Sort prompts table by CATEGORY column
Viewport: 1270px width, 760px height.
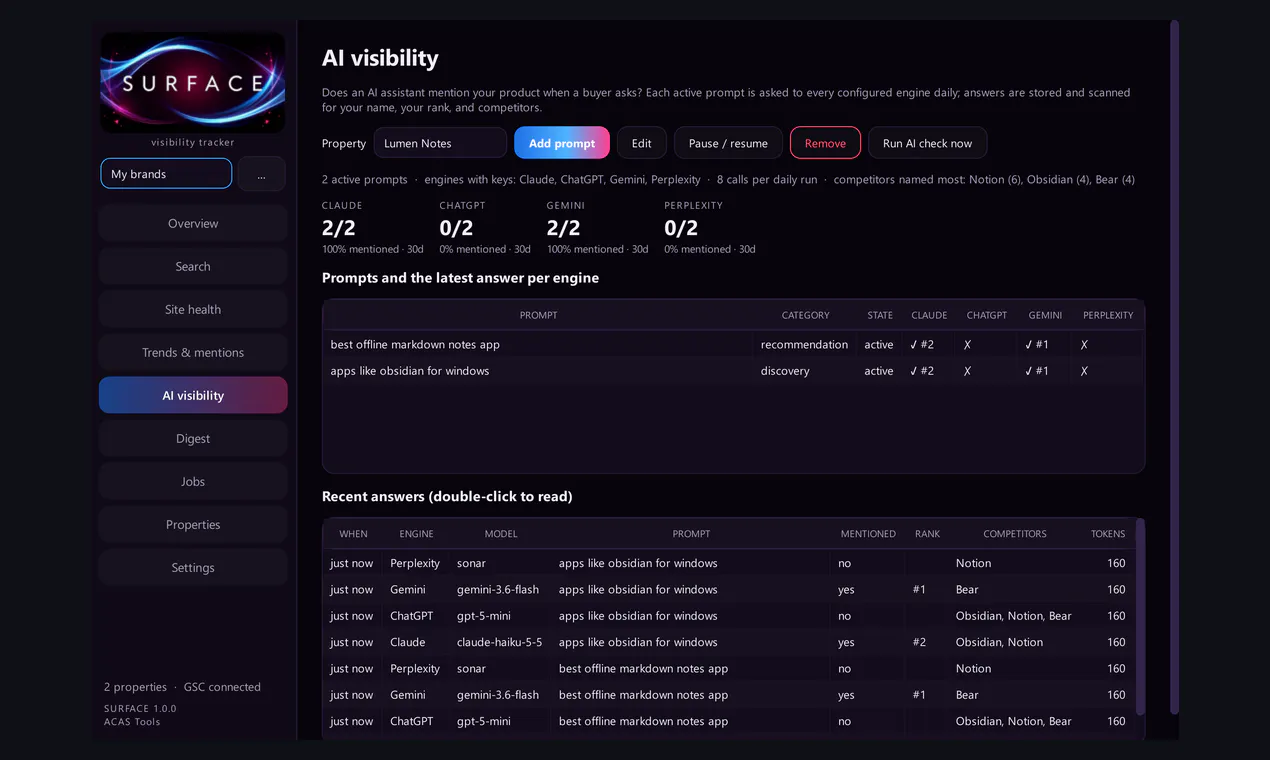pyautogui.click(x=805, y=315)
